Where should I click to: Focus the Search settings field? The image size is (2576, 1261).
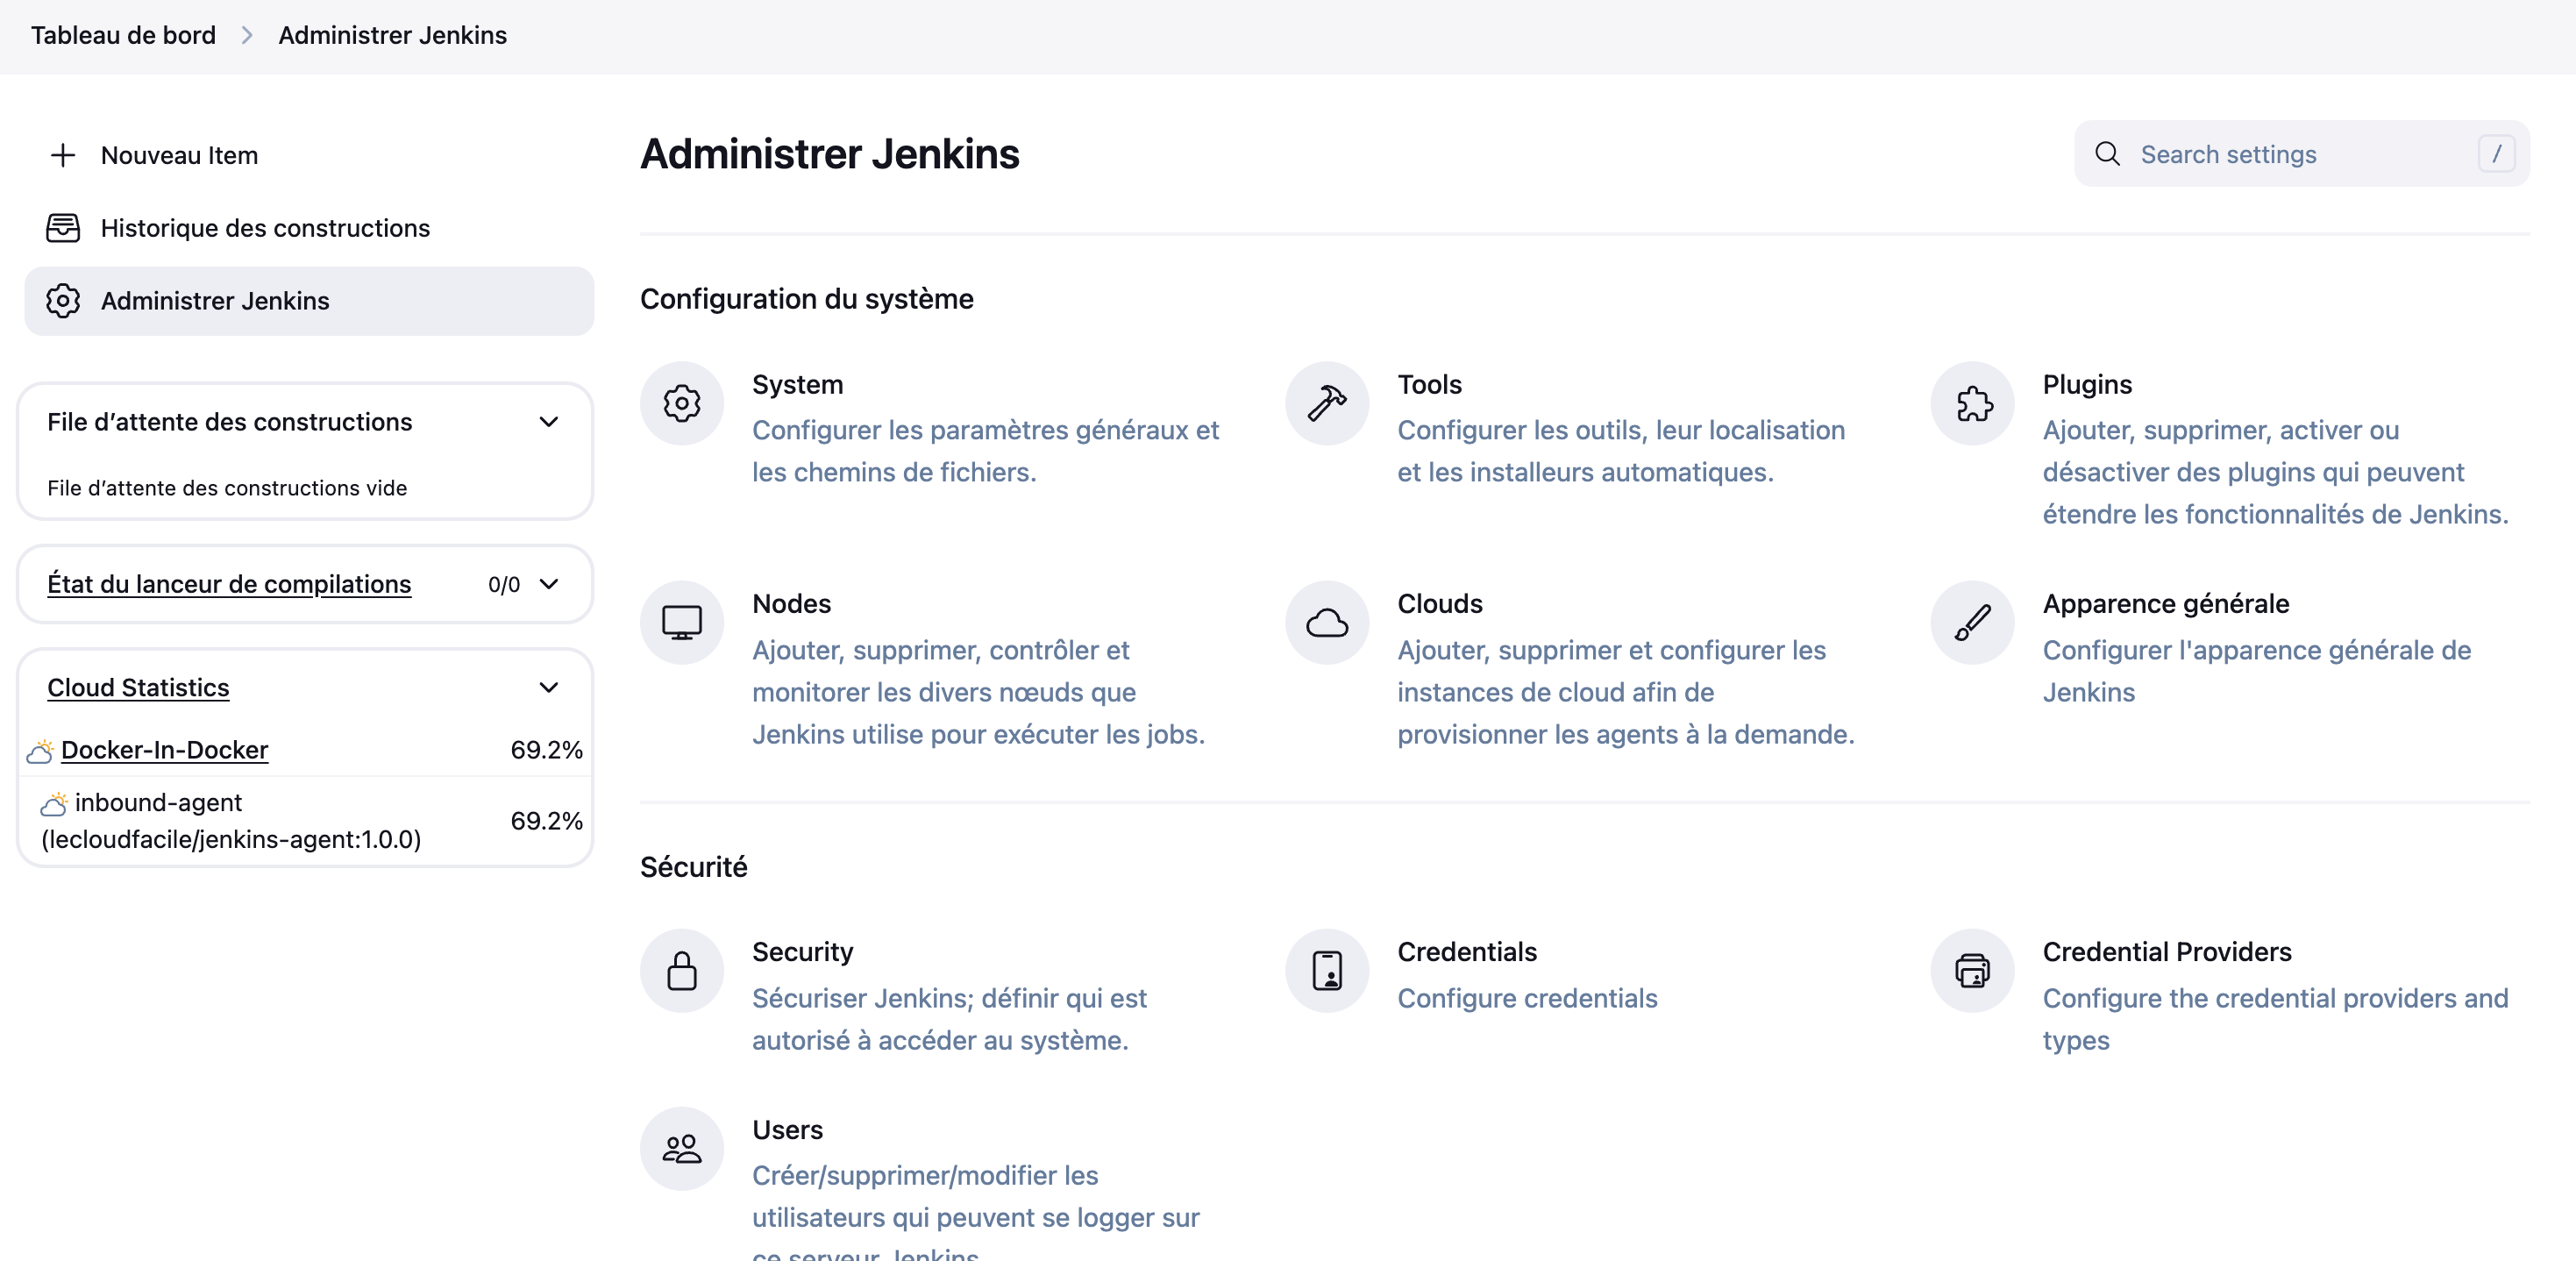pos(2300,154)
